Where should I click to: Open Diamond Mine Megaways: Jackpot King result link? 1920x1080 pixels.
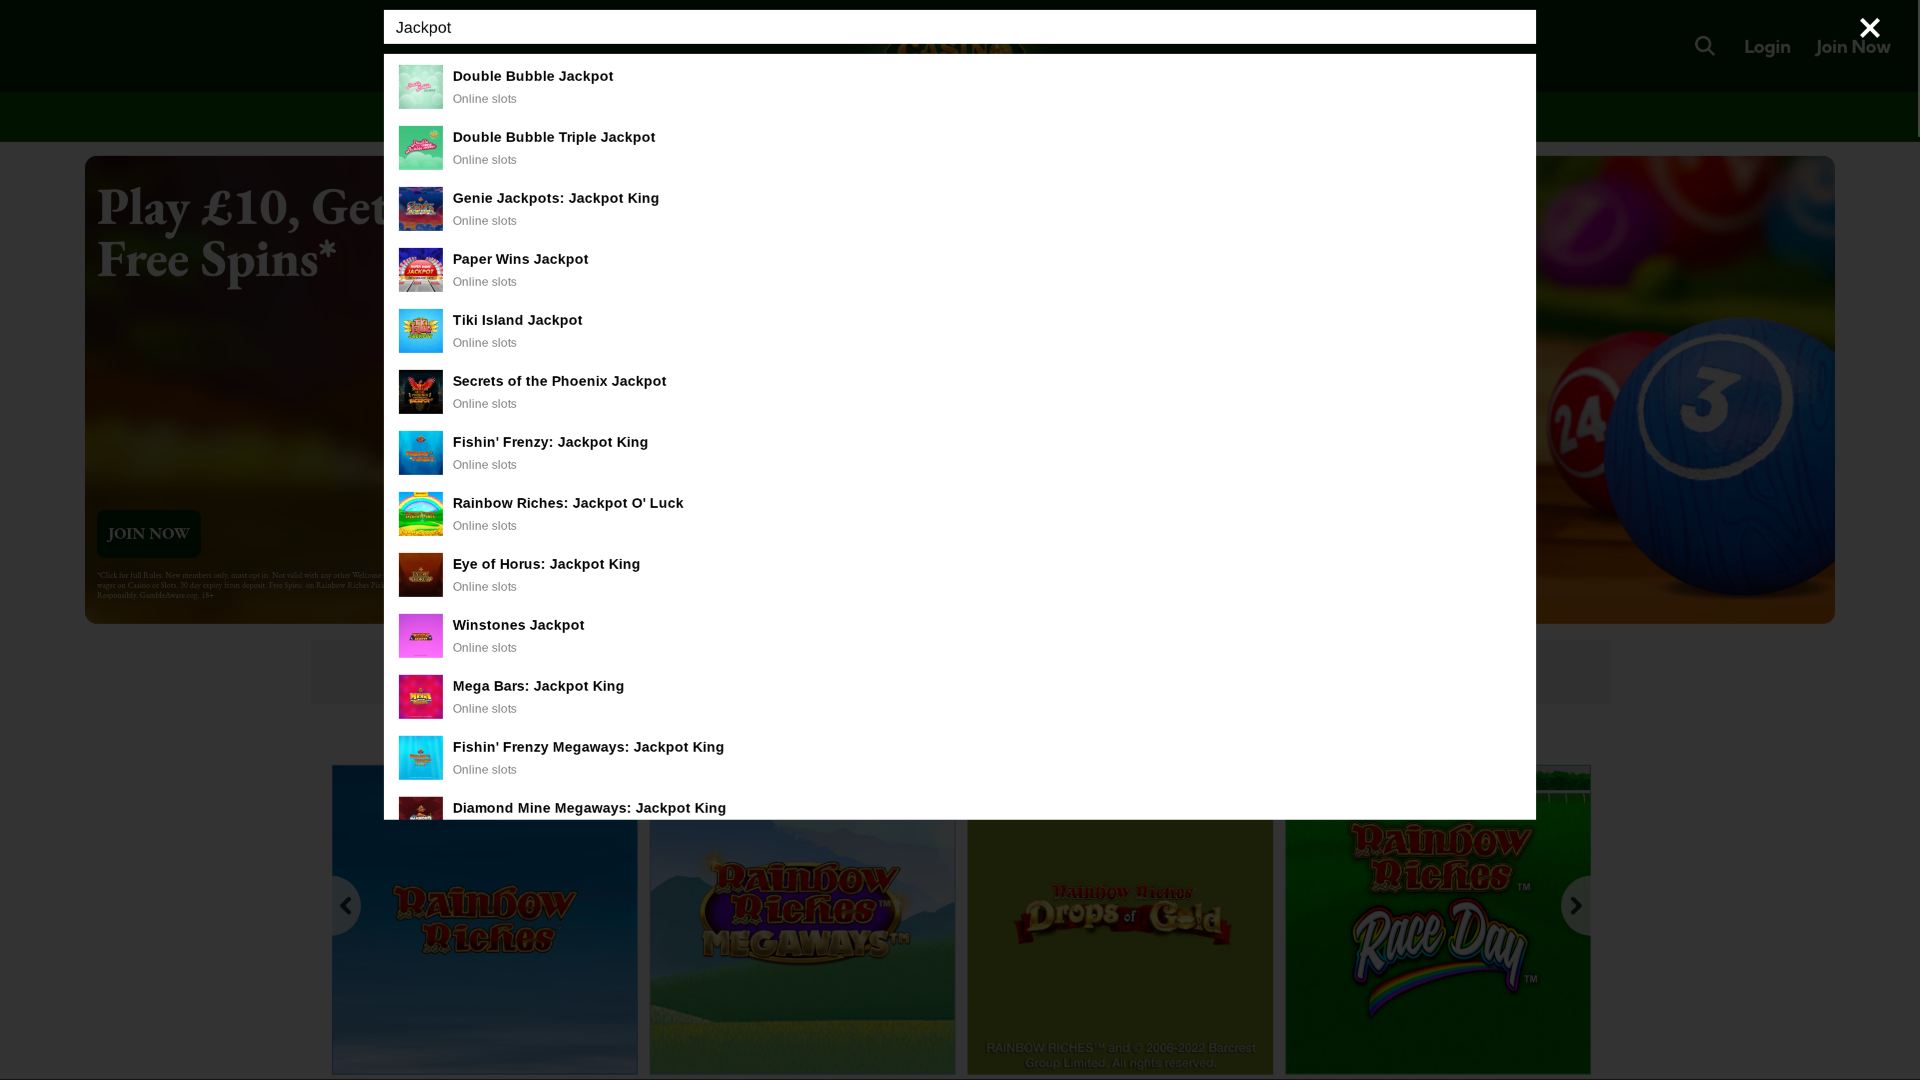point(589,807)
